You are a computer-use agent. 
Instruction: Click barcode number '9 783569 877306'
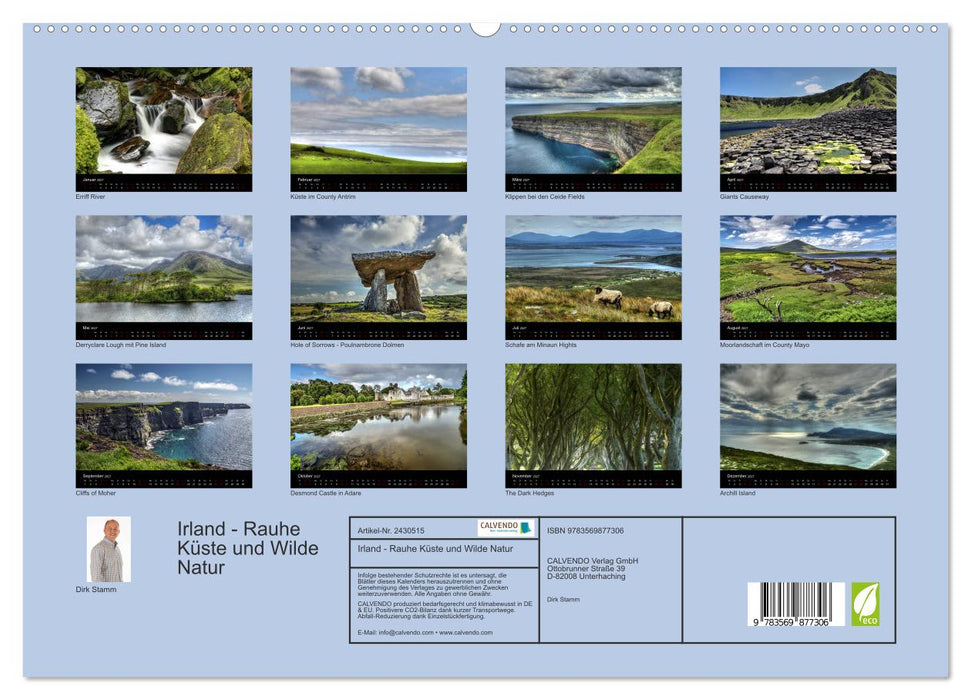coord(791,622)
